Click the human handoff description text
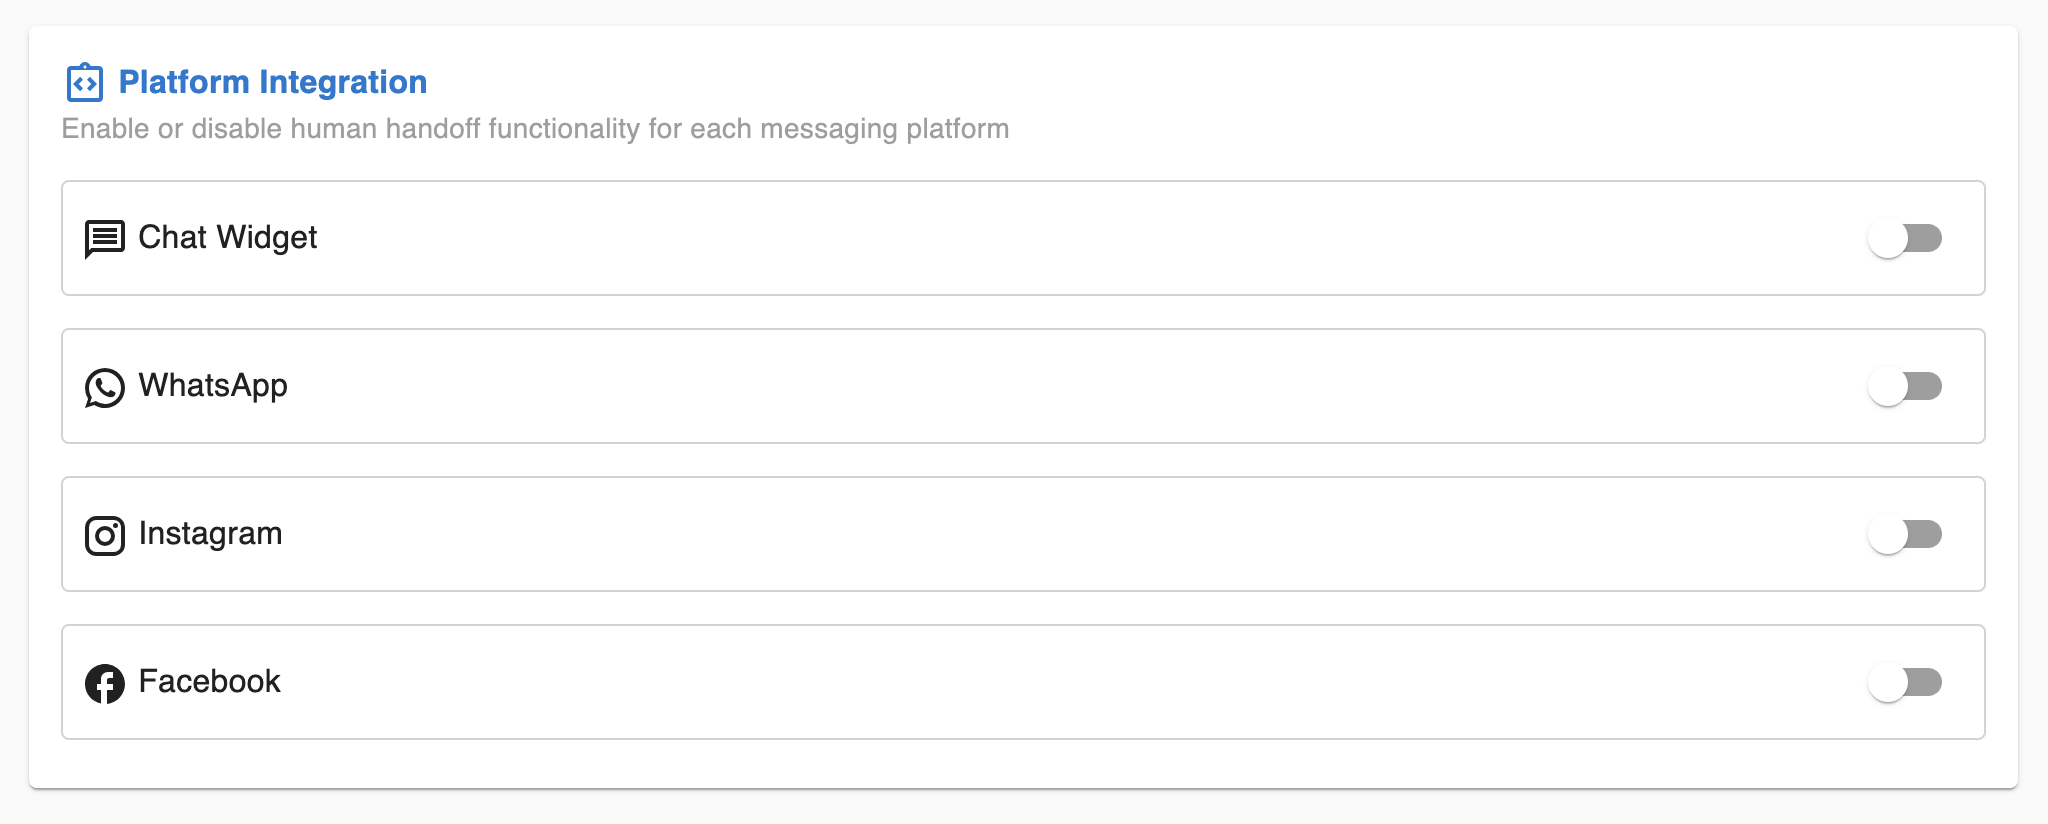2048x824 pixels. coord(536,129)
